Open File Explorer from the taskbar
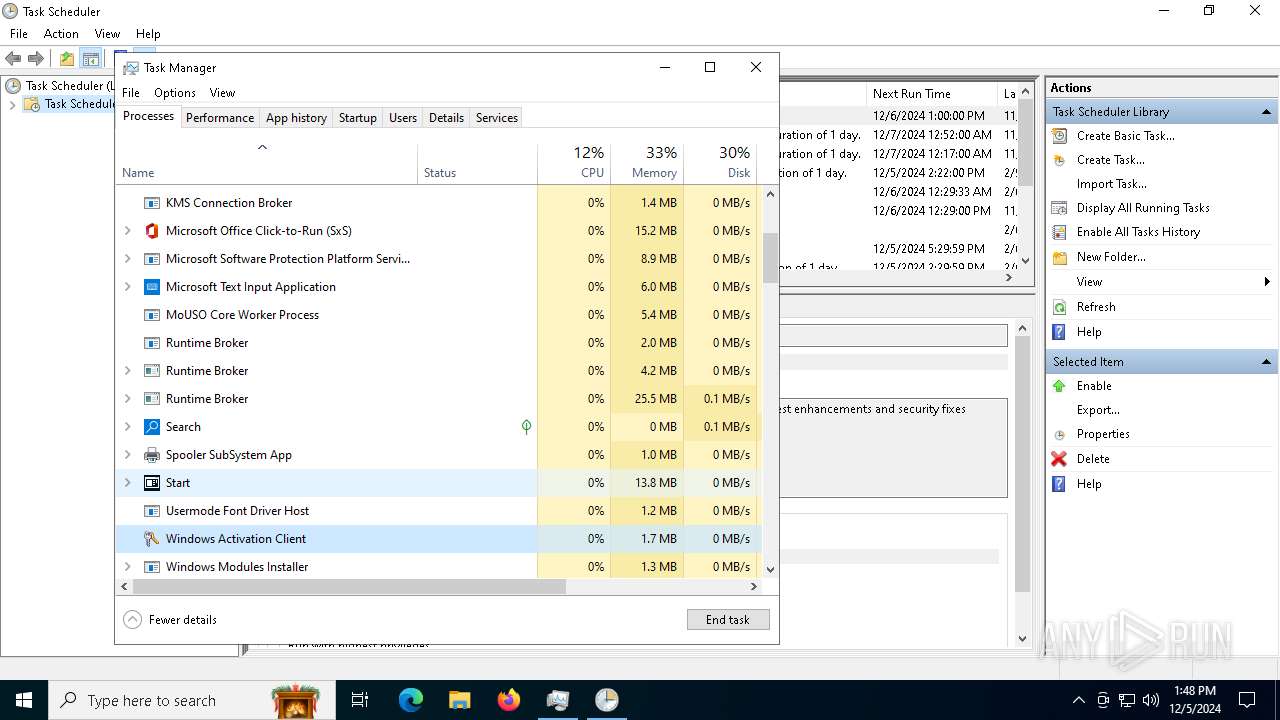Screen dimensions: 1280x720 [460, 700]
